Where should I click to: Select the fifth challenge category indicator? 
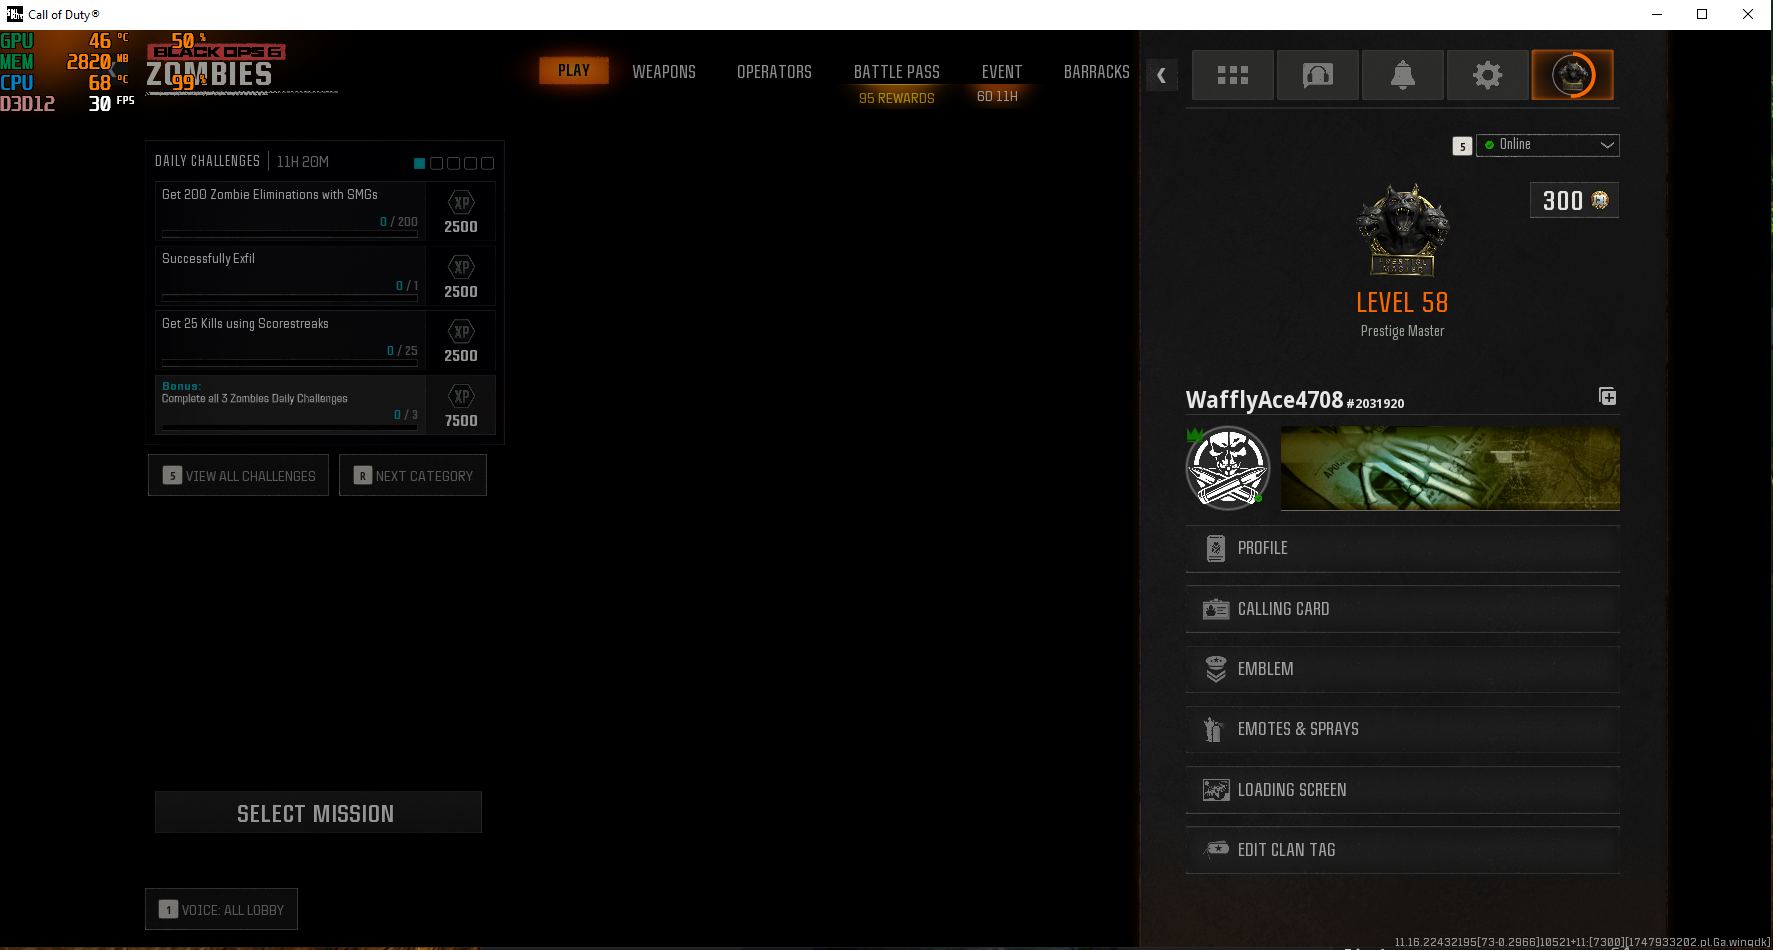point(488,163)
